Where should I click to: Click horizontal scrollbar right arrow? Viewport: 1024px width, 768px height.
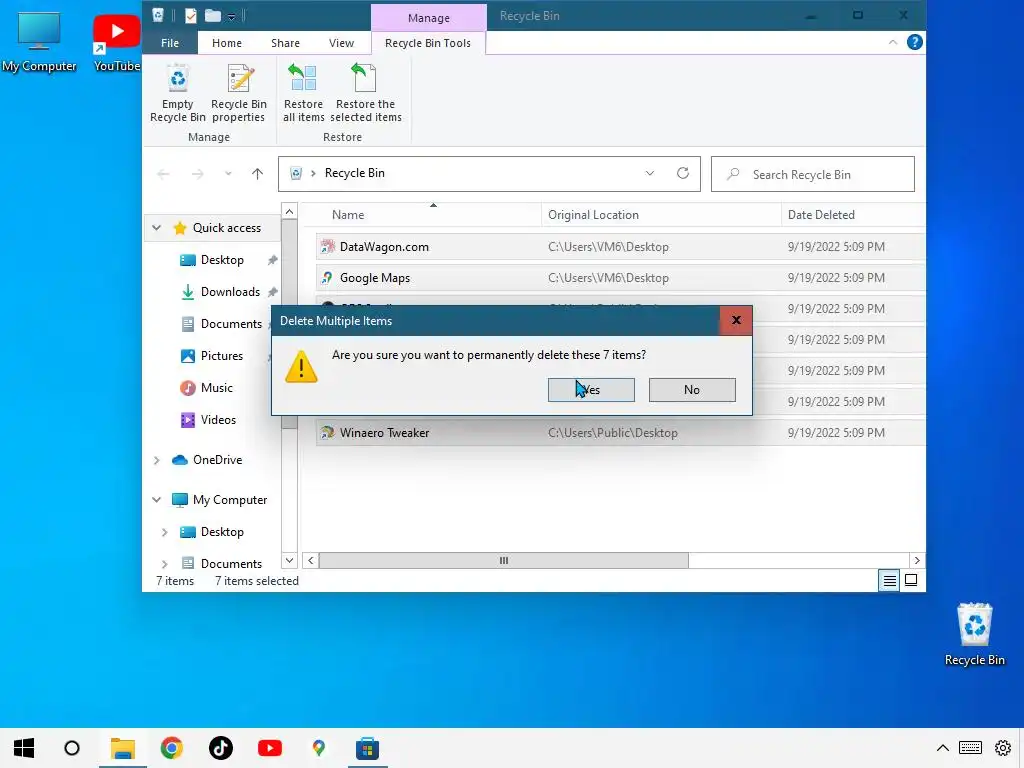(917, 560)
